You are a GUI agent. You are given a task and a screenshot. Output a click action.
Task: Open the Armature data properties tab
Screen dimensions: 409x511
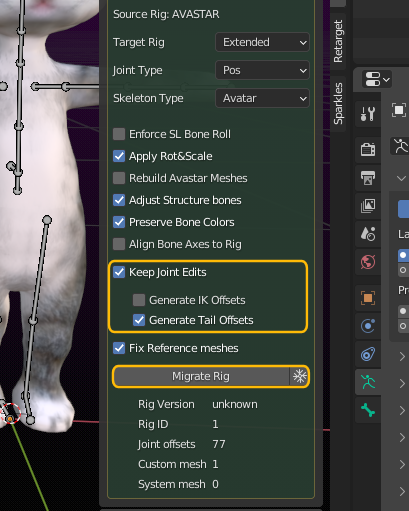tap(368, 382)
